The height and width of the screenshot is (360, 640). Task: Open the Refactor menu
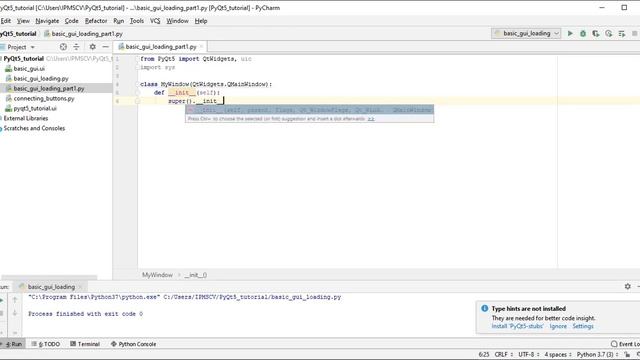click(x=96, y=21)
